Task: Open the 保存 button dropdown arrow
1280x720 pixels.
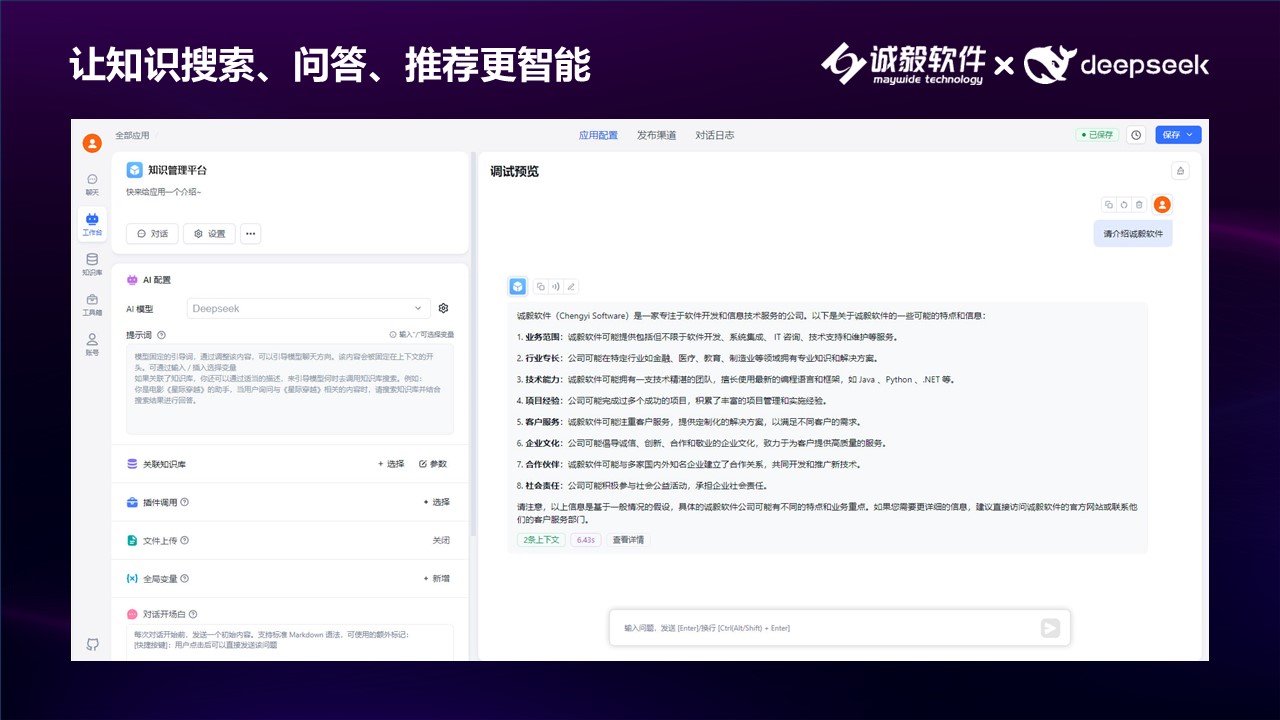Action: [1190, 135]
